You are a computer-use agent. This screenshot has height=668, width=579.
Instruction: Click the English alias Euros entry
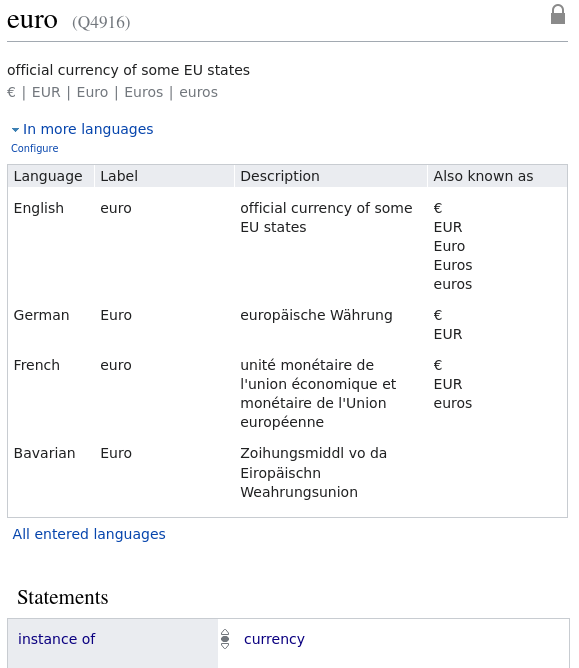pyautogui.click(x=453, y=265)
